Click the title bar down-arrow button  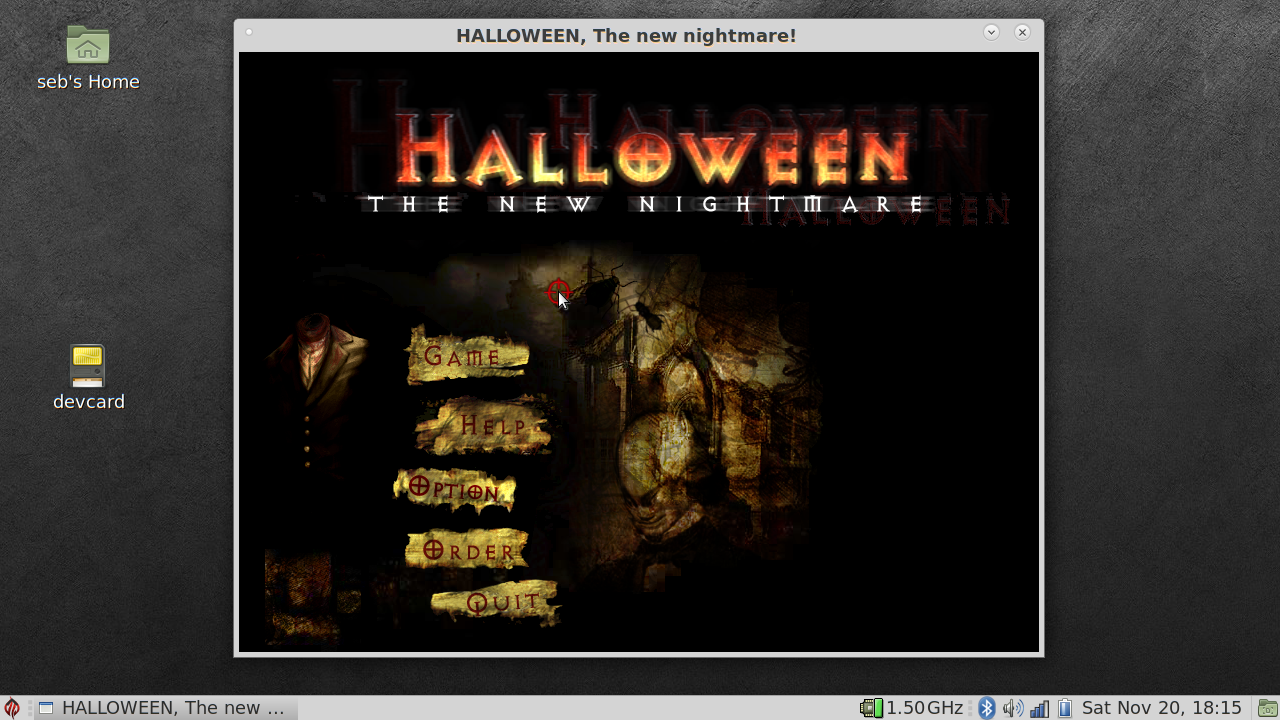[991, 32]
